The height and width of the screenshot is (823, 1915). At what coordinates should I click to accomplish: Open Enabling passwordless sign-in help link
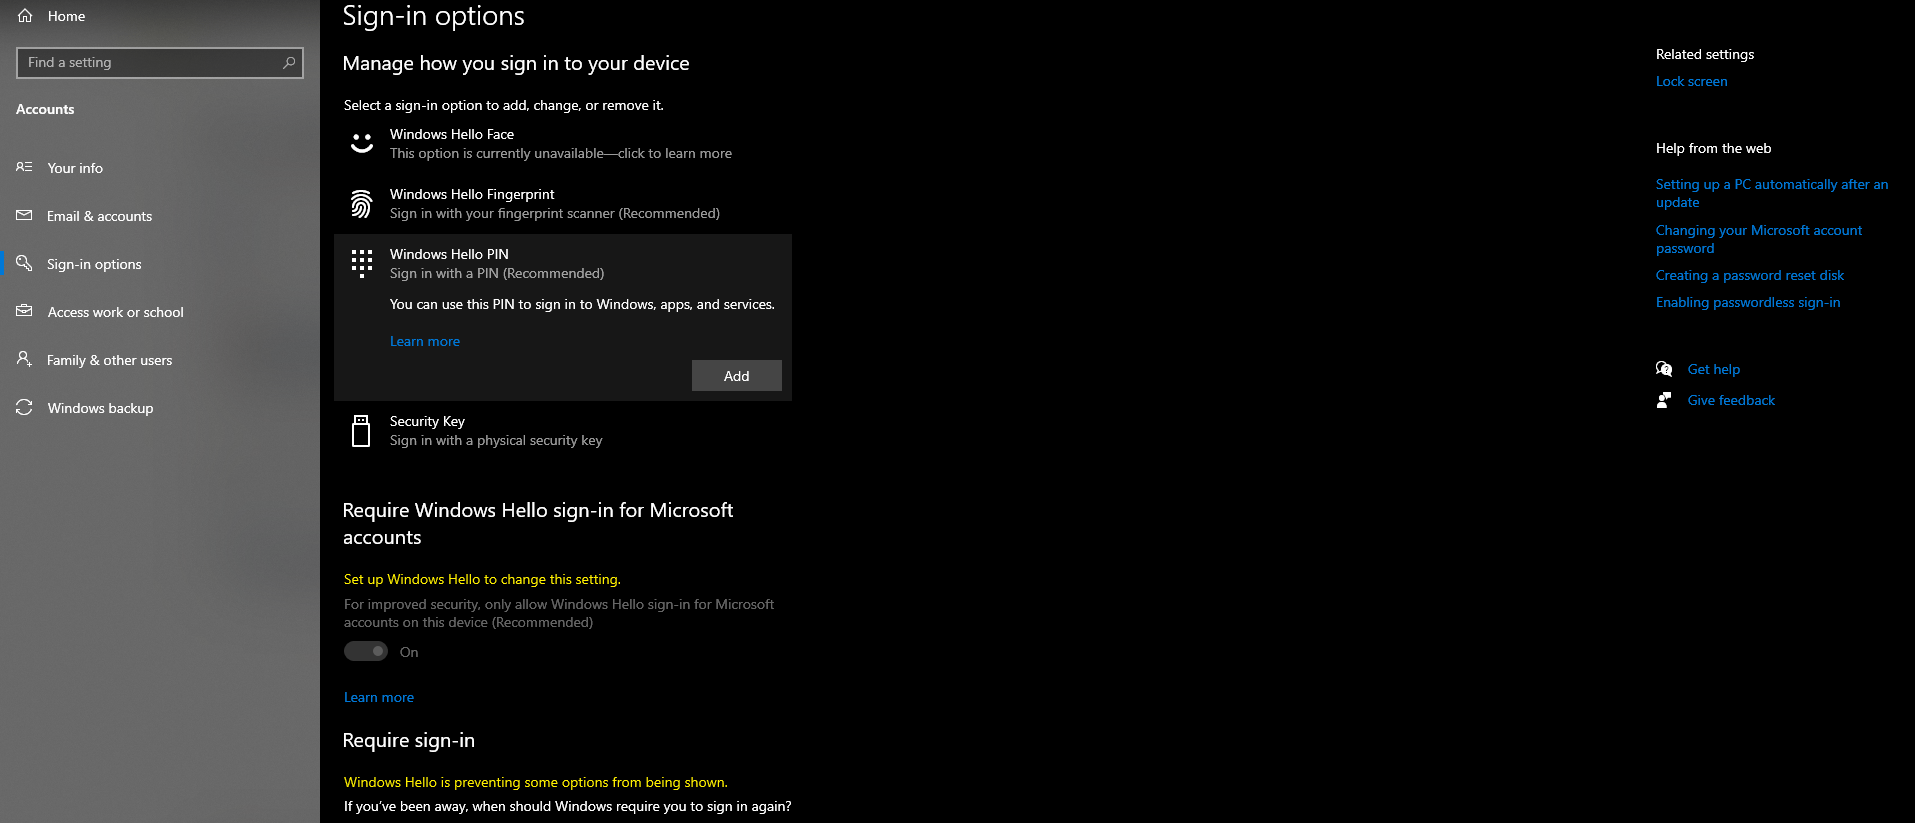pos(1748,302)
